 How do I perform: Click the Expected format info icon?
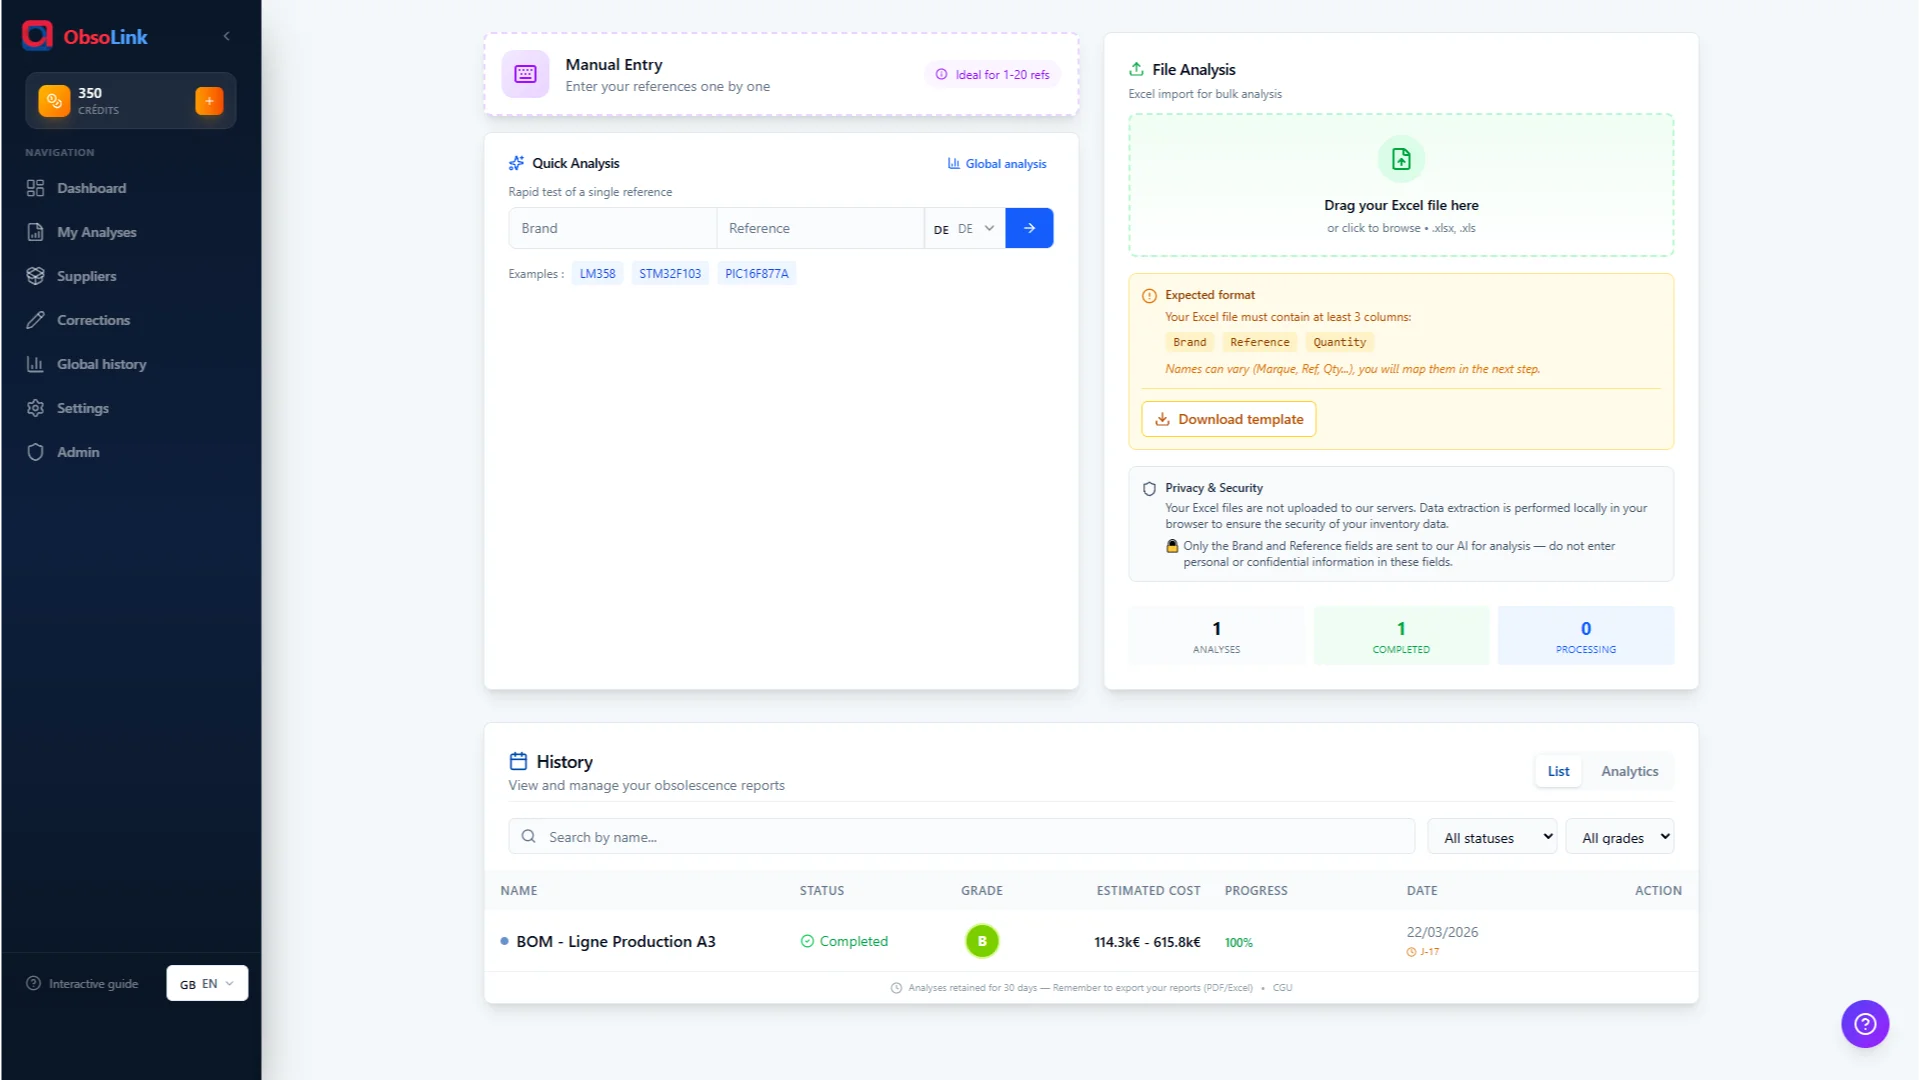tap(1149, 296)
